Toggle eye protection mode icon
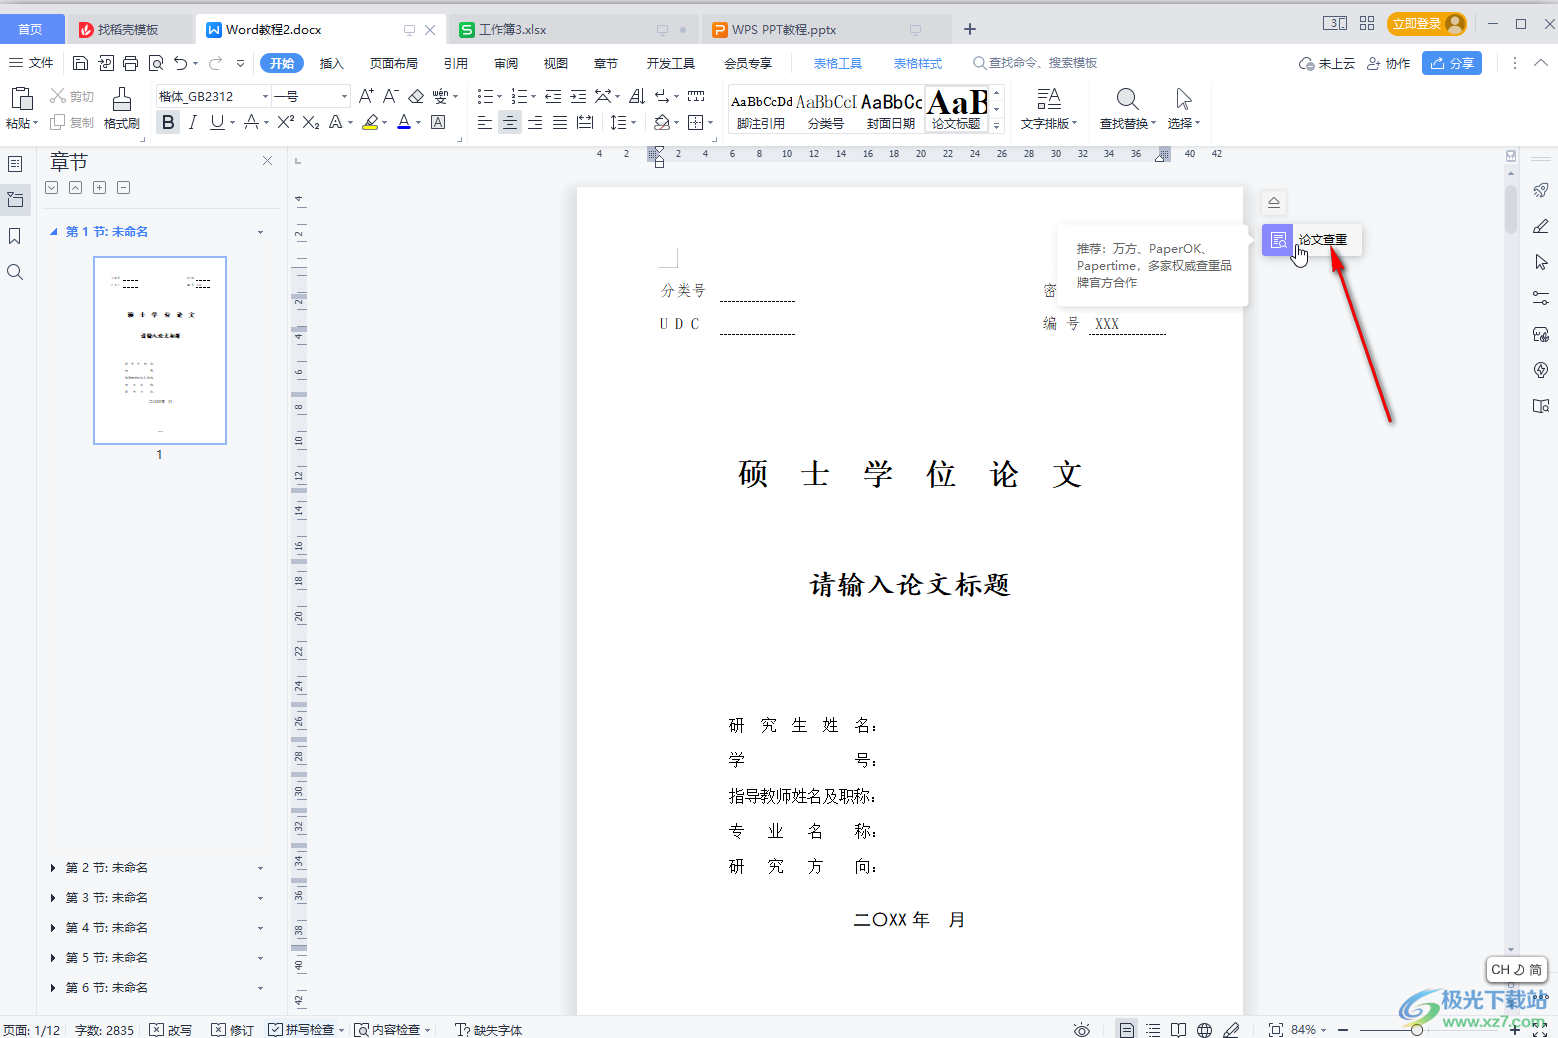1558x1038 pixels. click(x=1081, y=1029)
